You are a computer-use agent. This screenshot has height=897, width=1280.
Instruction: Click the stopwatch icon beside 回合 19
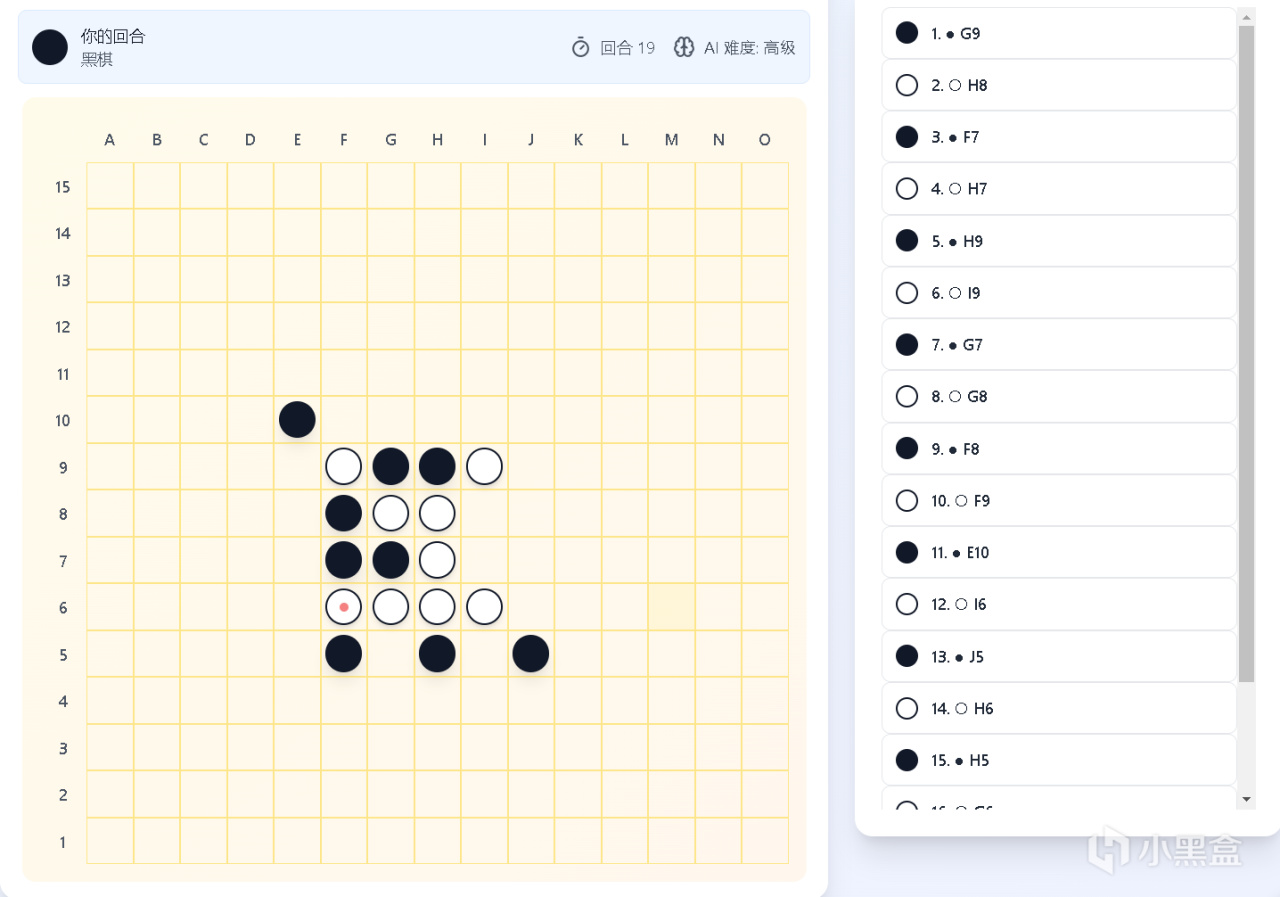pos(581,47)
